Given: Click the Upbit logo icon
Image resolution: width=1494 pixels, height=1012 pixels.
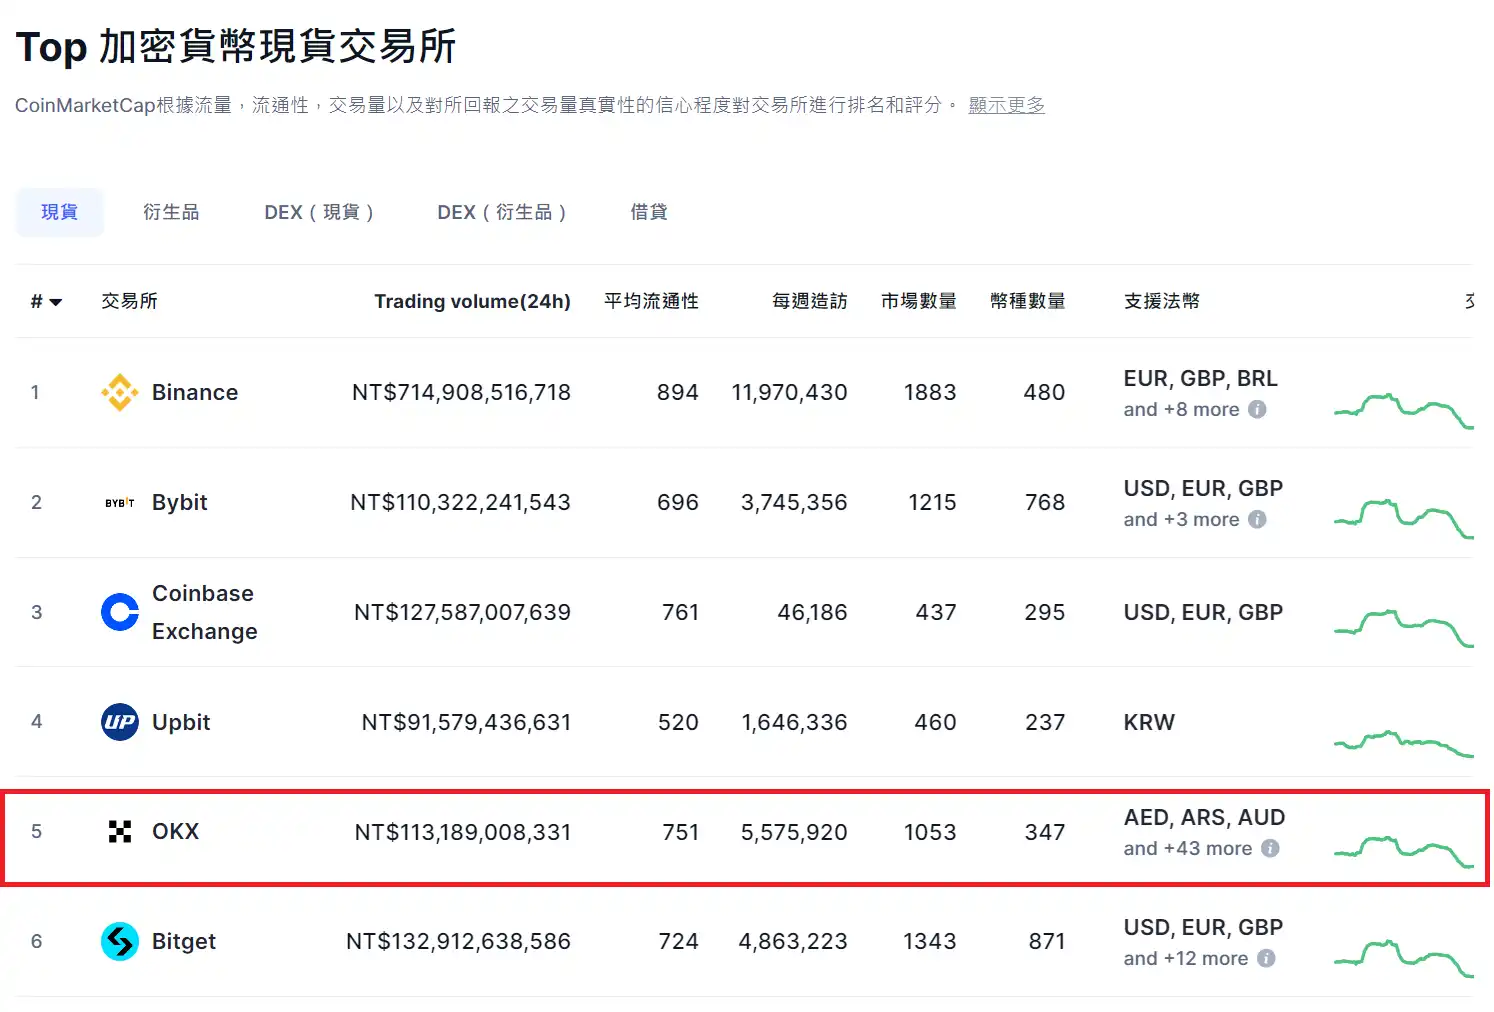Looking at the screenshot, I should pyautogui.click(x=120, y=722).
